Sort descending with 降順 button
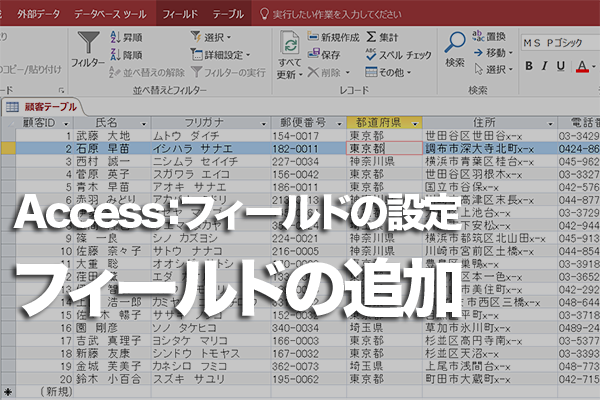Screen dimensions: 600x400 point(126,55)
